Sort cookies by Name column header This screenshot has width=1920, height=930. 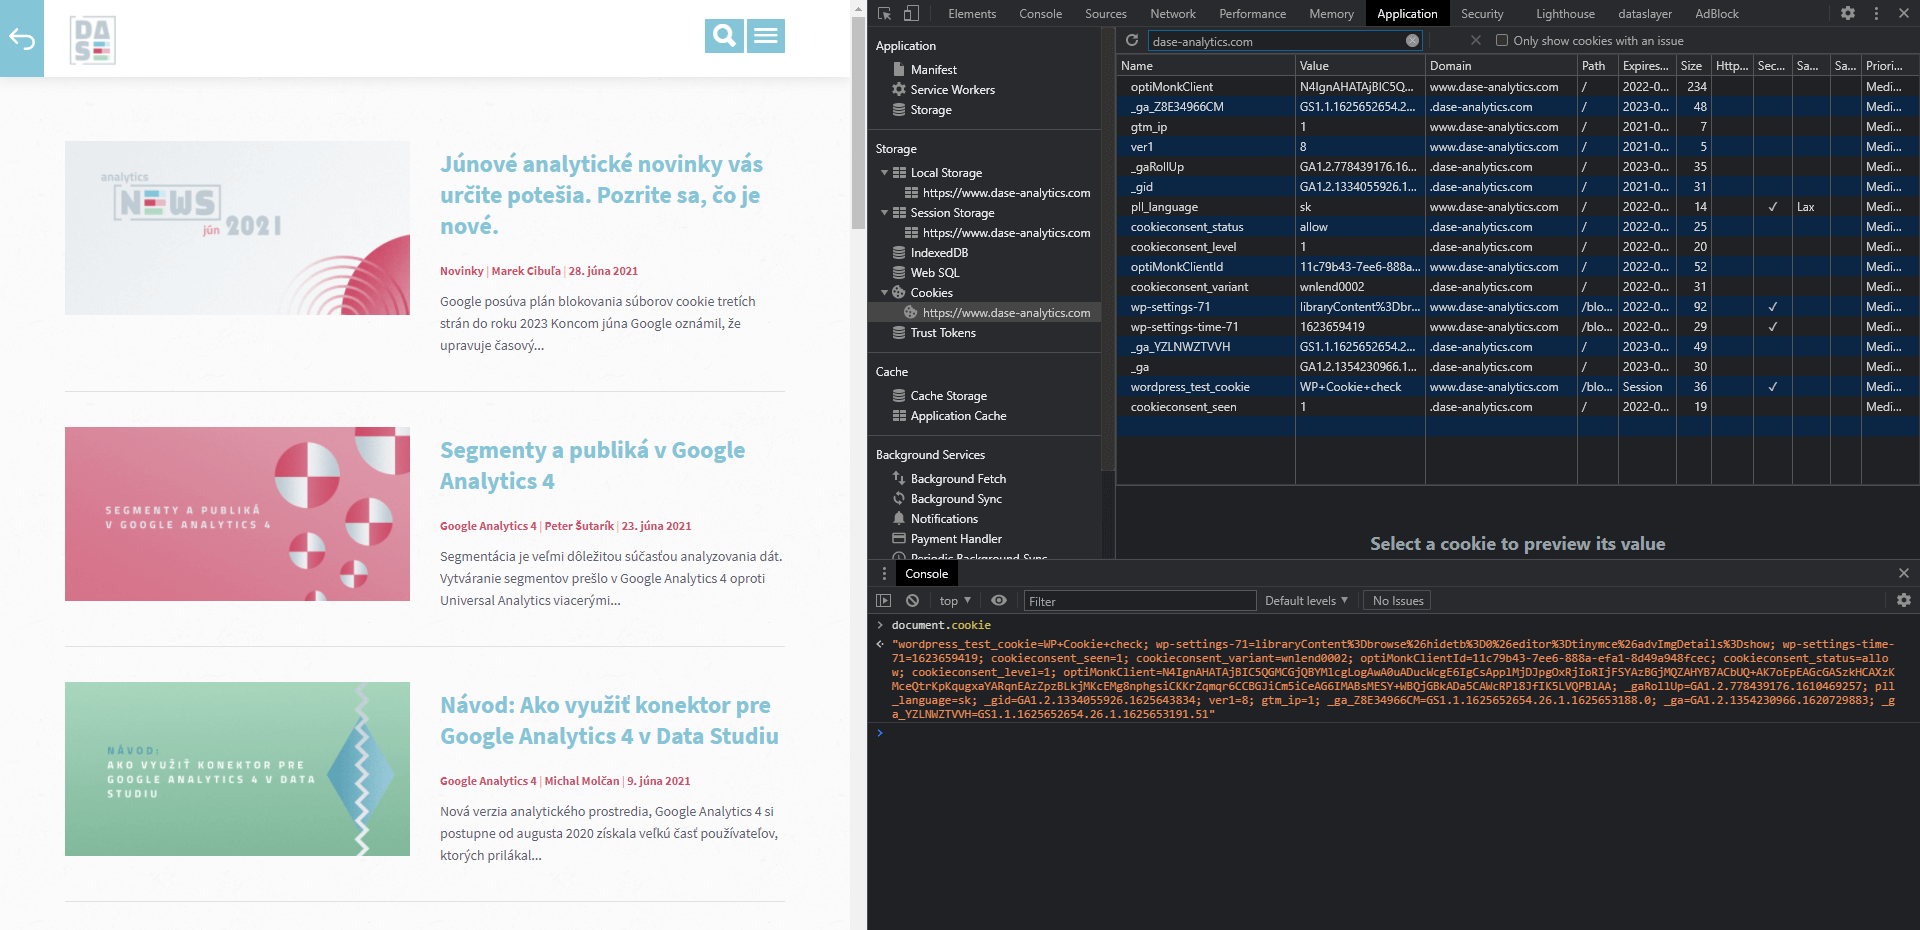pyautogui.click(x=1205, y=65)
